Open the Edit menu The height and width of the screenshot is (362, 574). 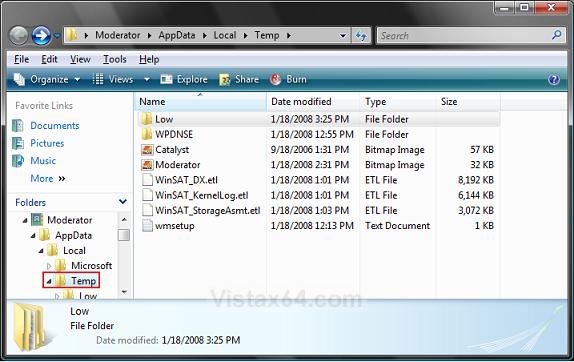(49, 59)
